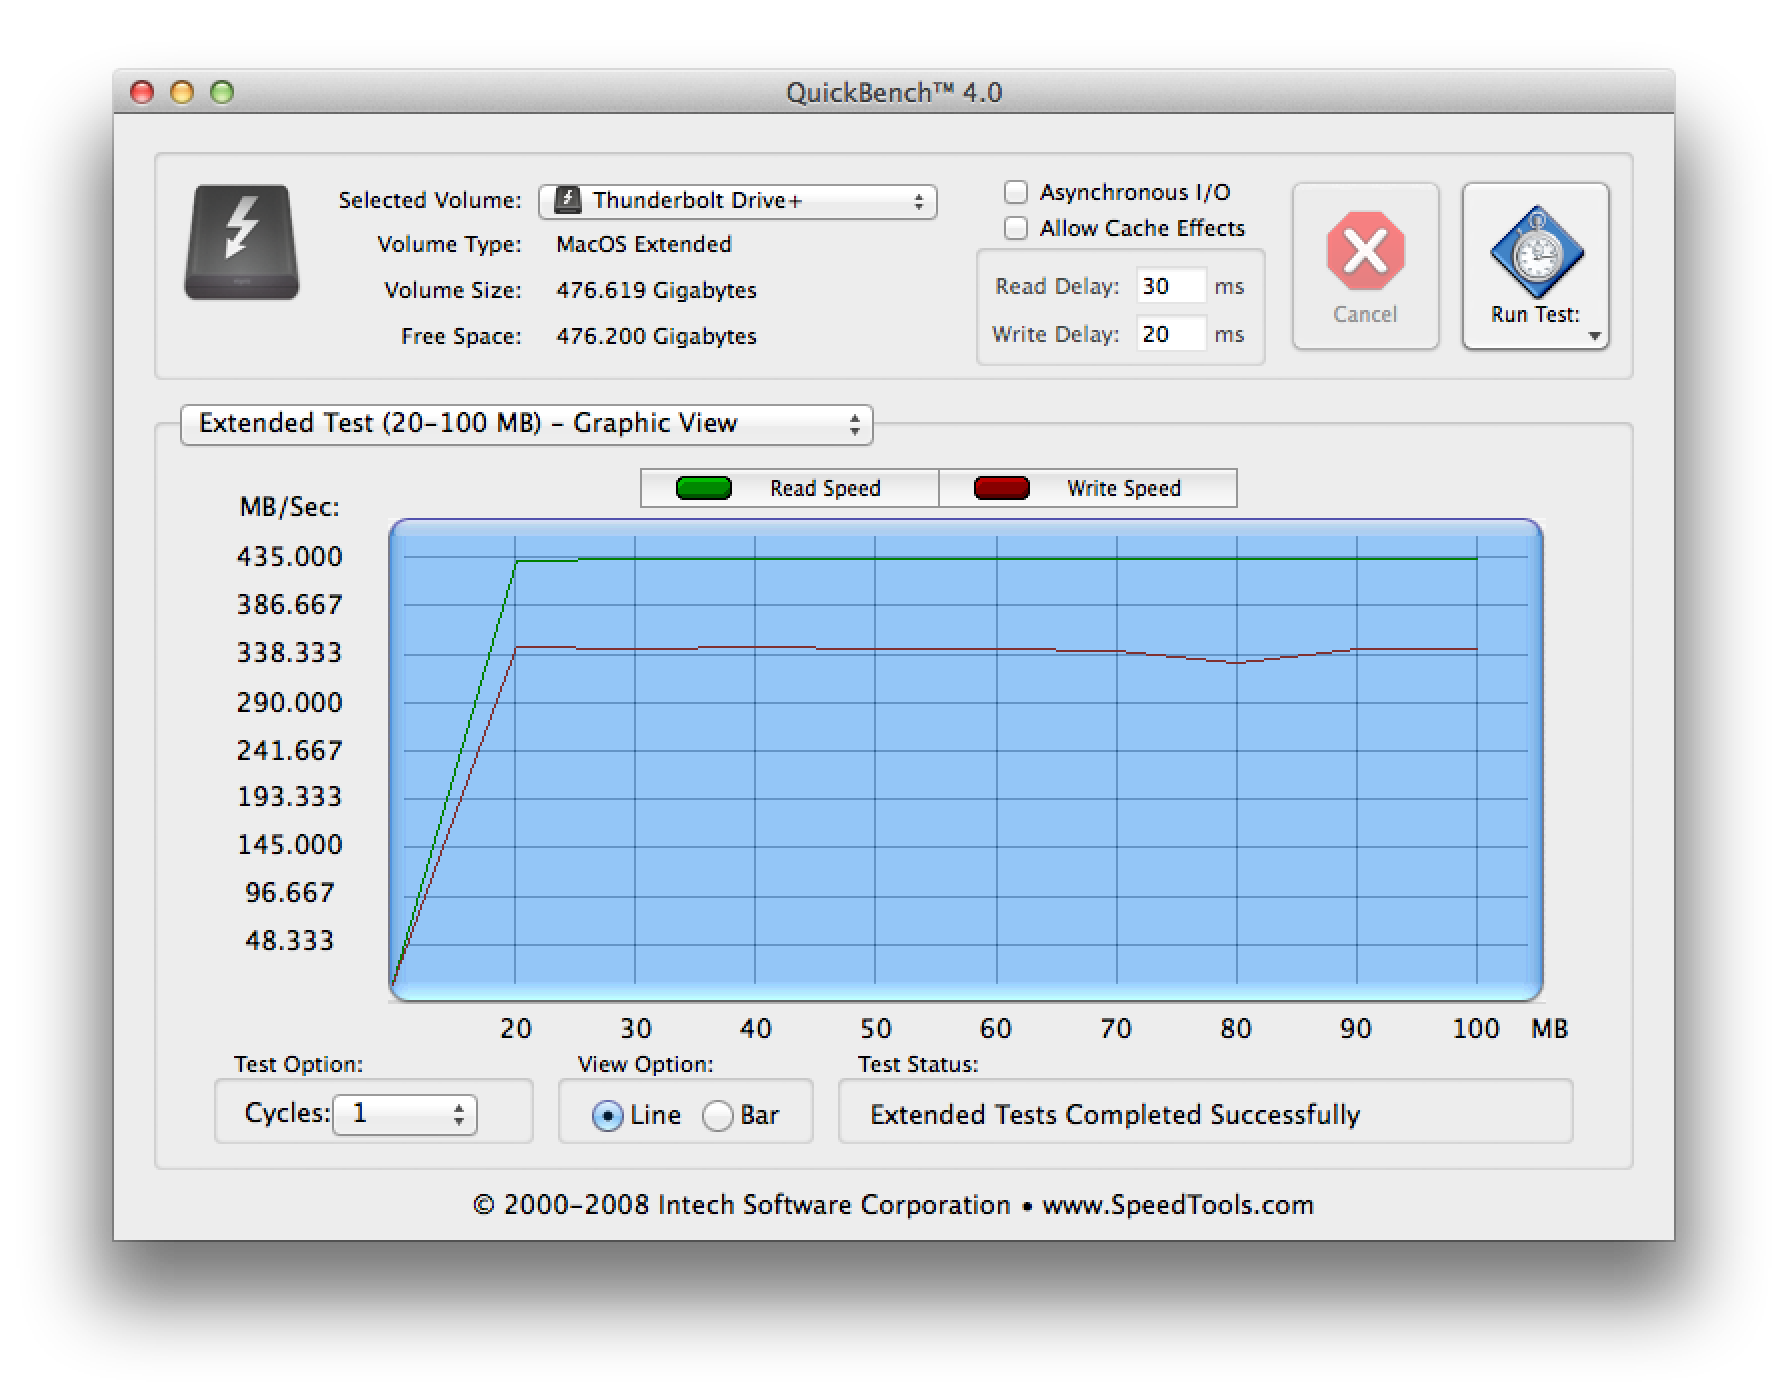Click the Write Speed legend label
The height and width of the screenshot is (1398, 1788).
click(x=1124, y=488)
